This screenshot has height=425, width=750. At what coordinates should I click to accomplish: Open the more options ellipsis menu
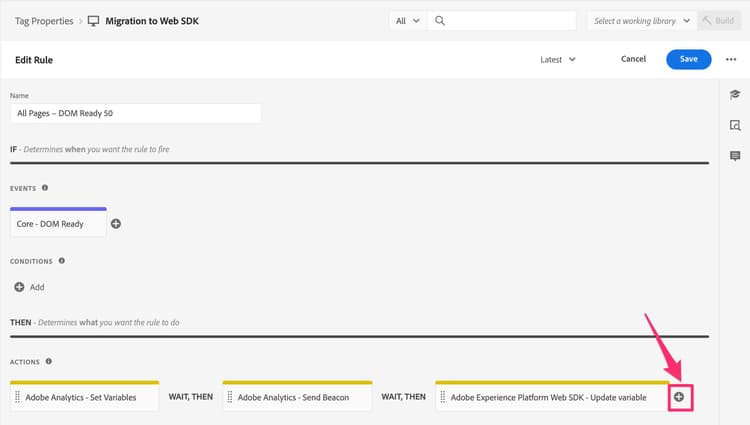[731, 59]
